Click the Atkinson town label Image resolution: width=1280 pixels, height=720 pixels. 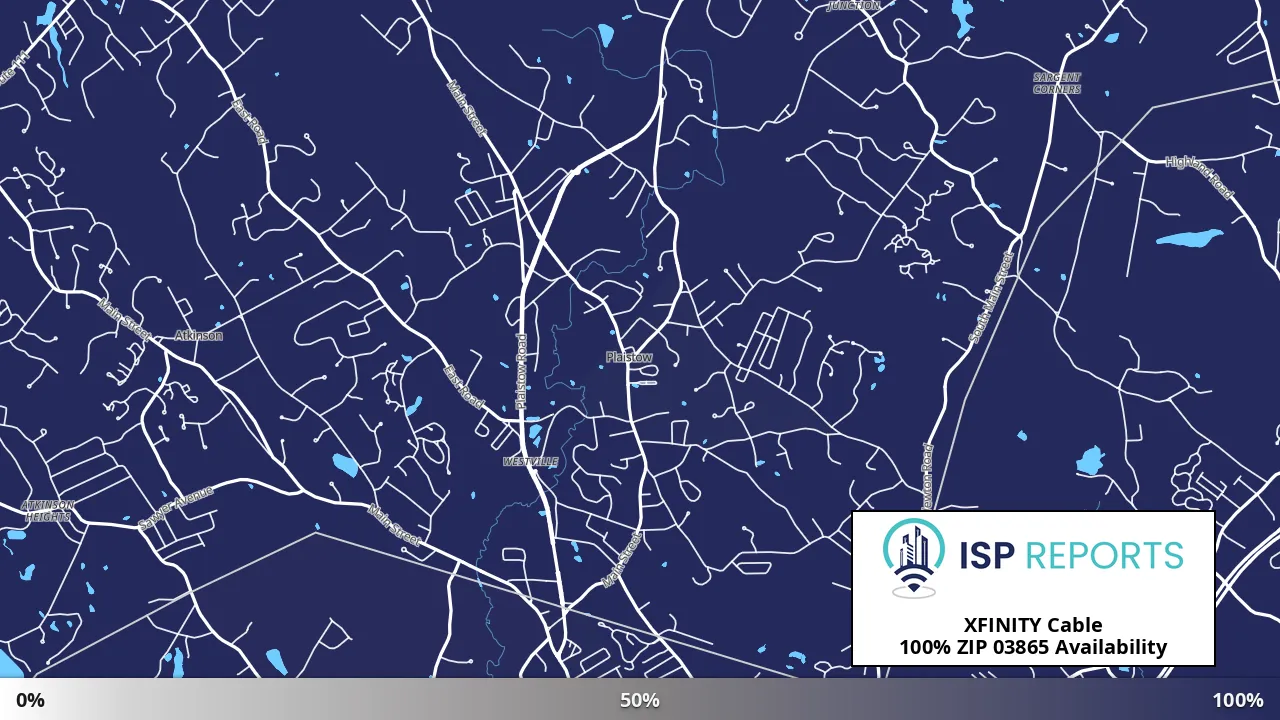click(198, 335)
